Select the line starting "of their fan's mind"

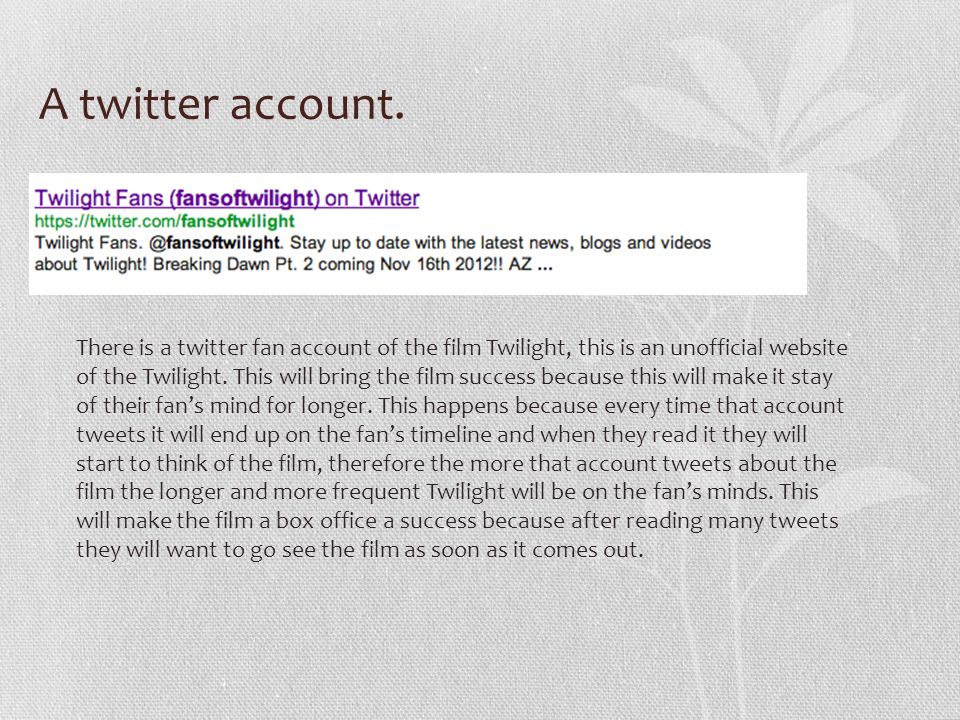(x=460, y=405)
